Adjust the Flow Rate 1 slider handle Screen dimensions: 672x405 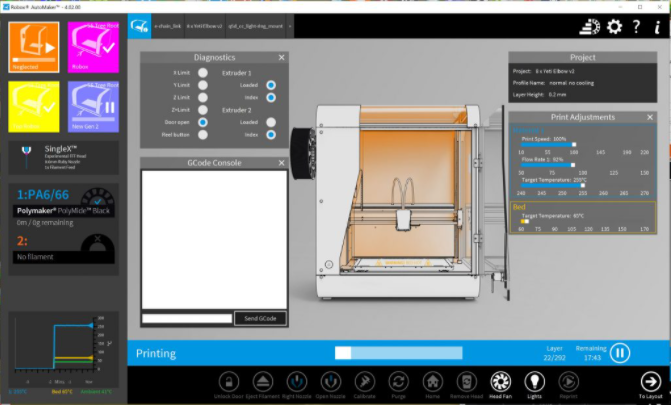click(573, 165)
